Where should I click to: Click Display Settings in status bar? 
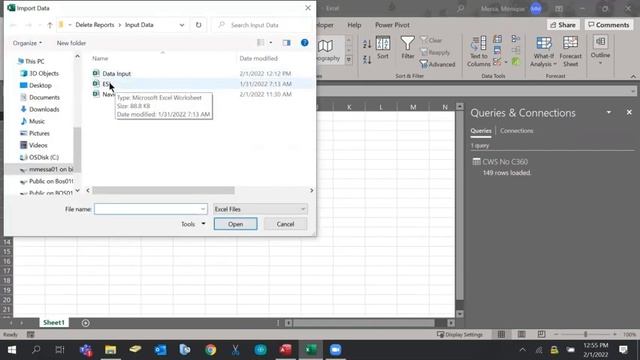coord(460,334)
